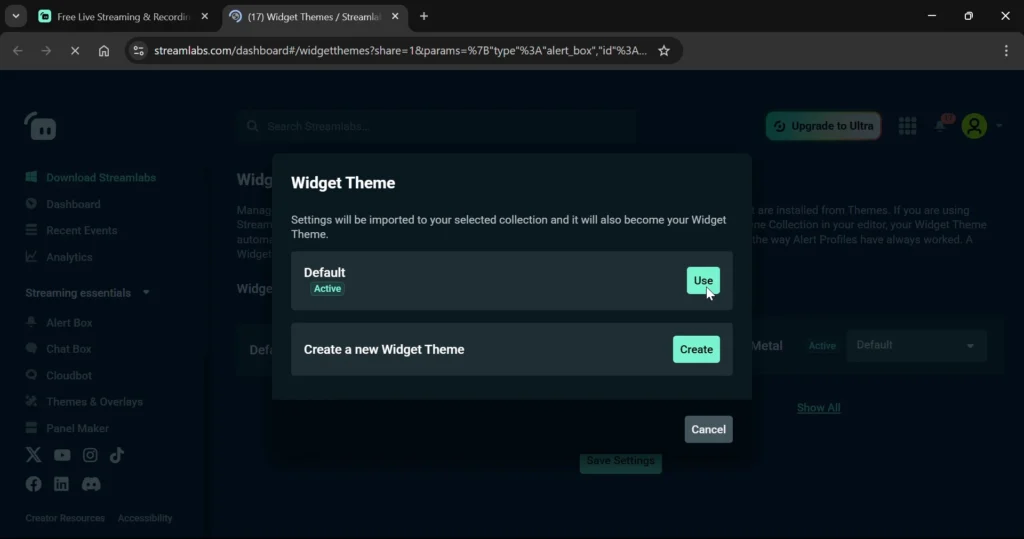Click the Create a new Widget Theme text

click(x=384, y=350)
